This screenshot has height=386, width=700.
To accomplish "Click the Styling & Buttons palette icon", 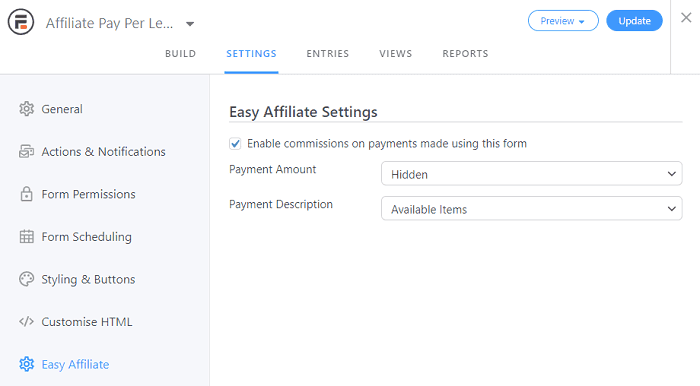I will tap(26, 279).
